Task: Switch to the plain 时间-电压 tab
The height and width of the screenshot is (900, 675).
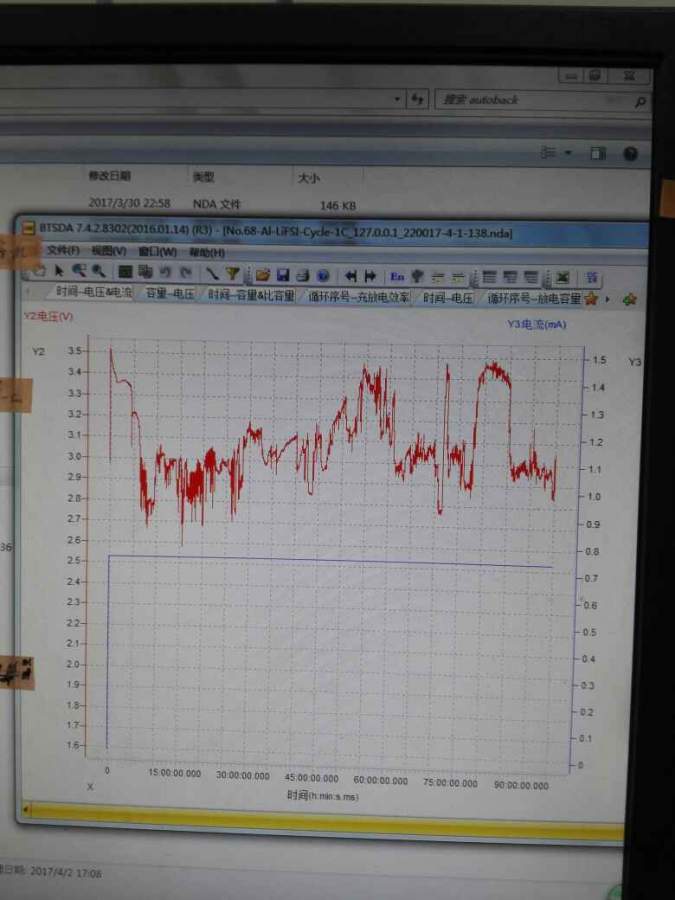Action: pos(448,298)
